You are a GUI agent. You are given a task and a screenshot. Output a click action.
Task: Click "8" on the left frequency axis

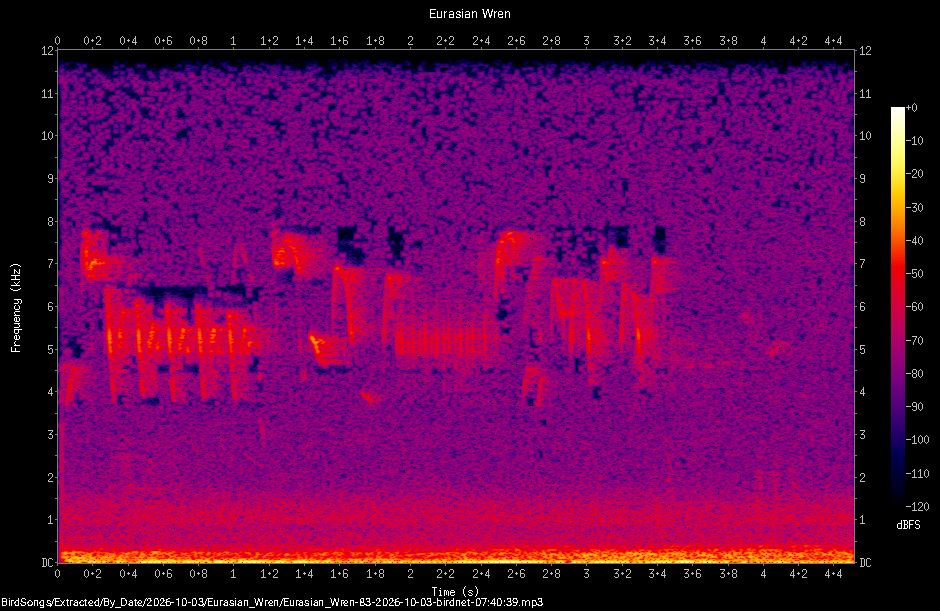50,221
